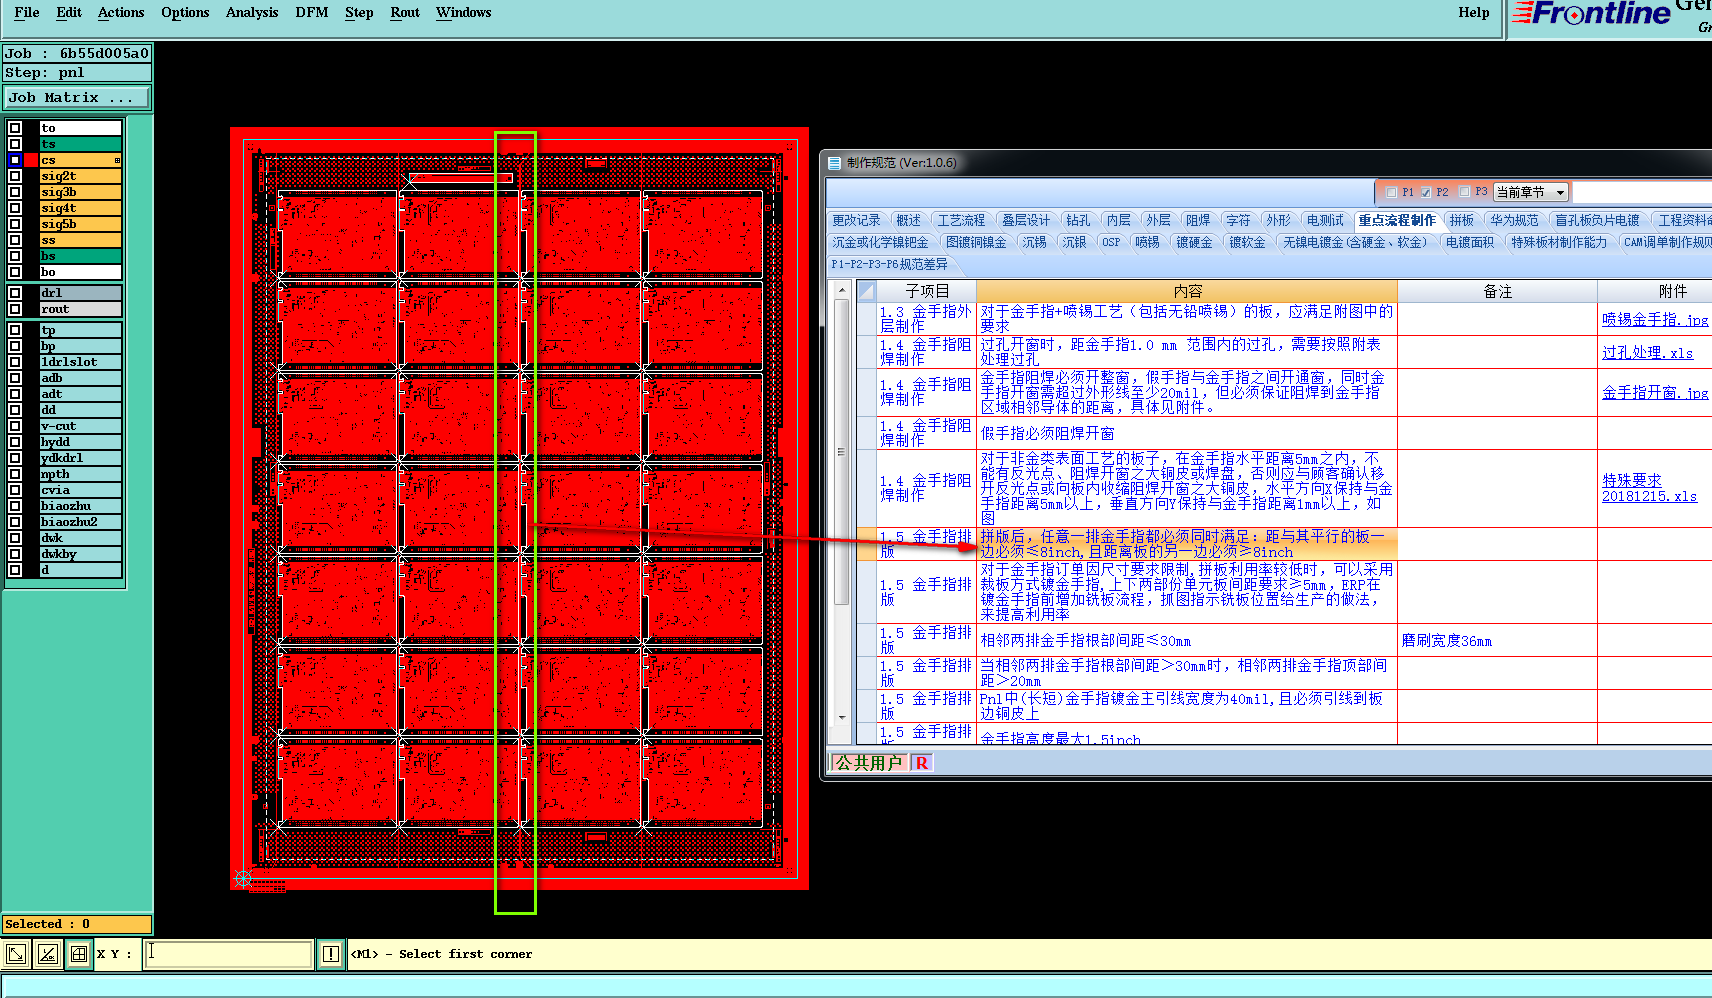Click the search field next to 当前章节
The width and height of the screenshot is (1712, 998).
(1641, 192)
